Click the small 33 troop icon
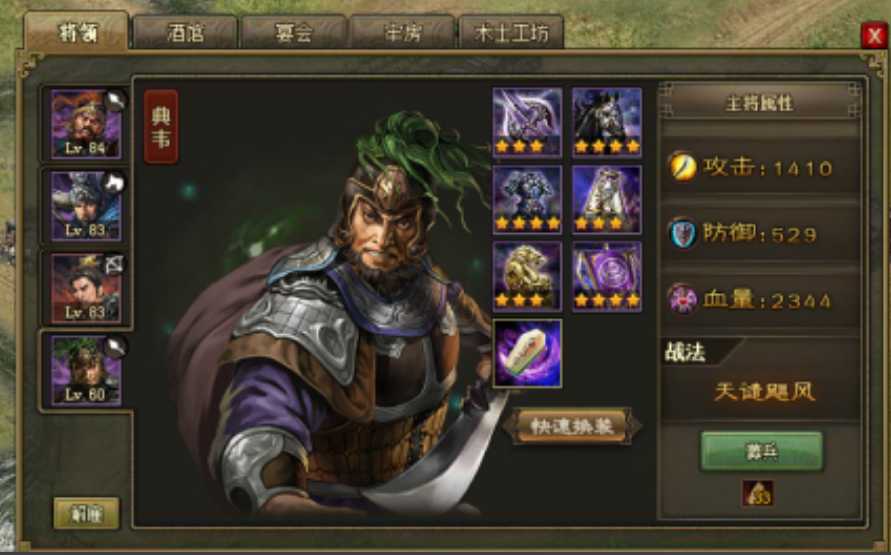Viewport: 891px width, 555px height. 757,493
